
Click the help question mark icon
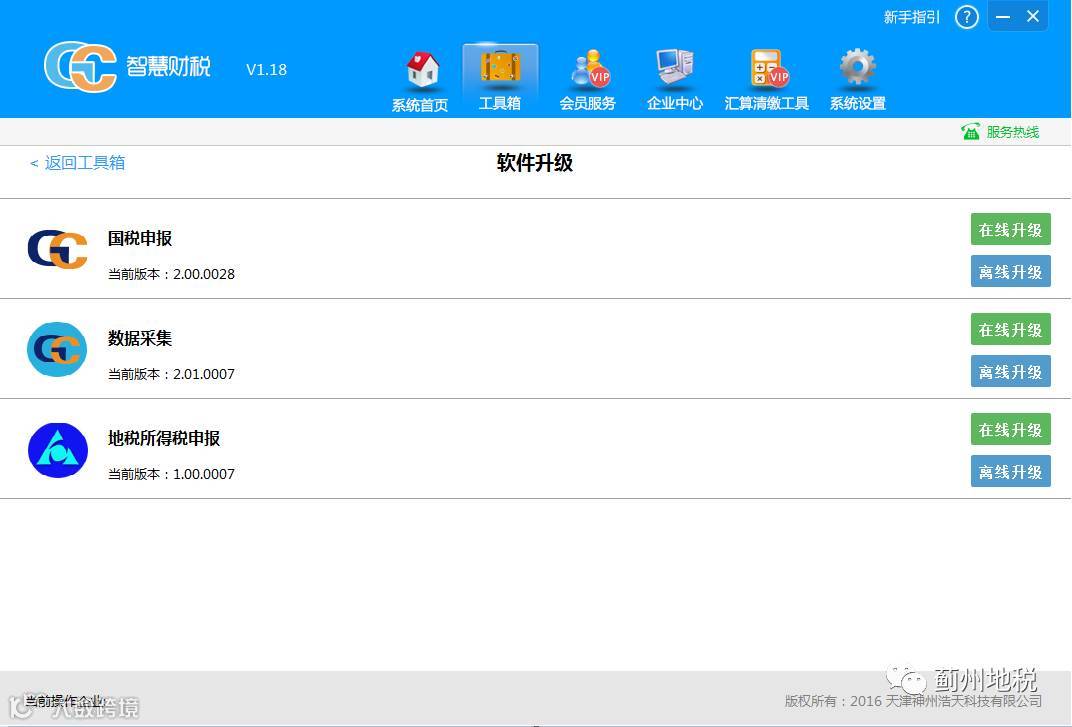967,17
